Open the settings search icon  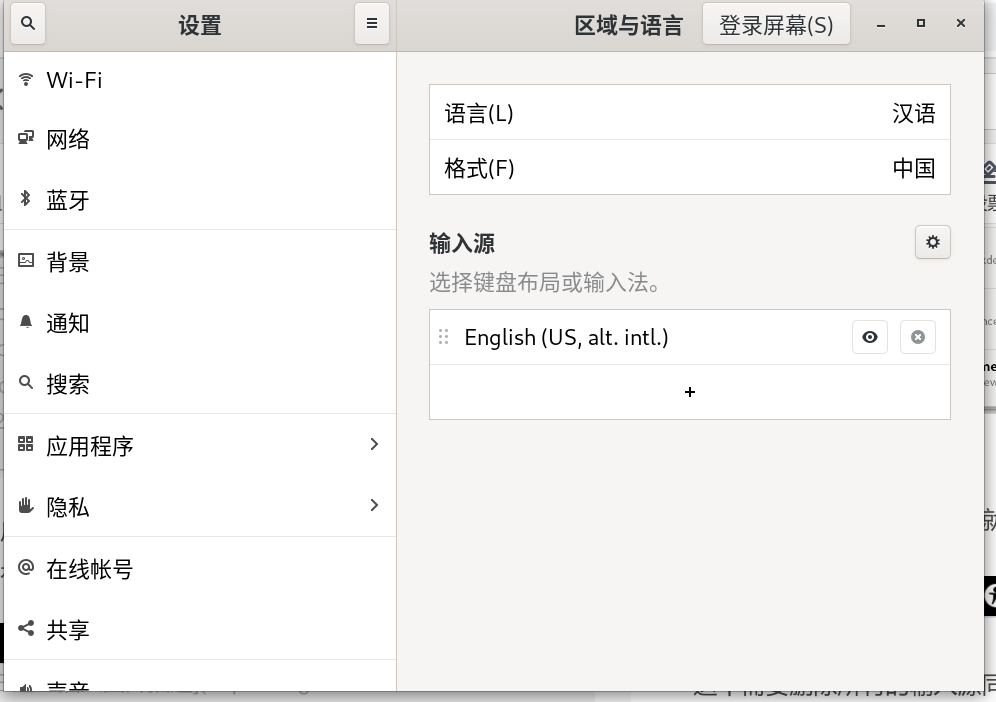tap(27, 23)
